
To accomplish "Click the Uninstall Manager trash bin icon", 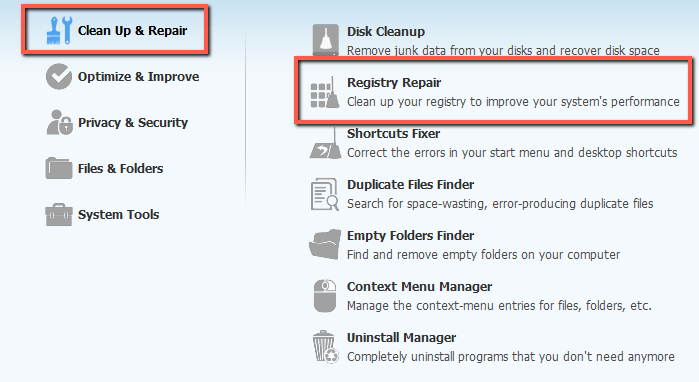I will (326, 347).
